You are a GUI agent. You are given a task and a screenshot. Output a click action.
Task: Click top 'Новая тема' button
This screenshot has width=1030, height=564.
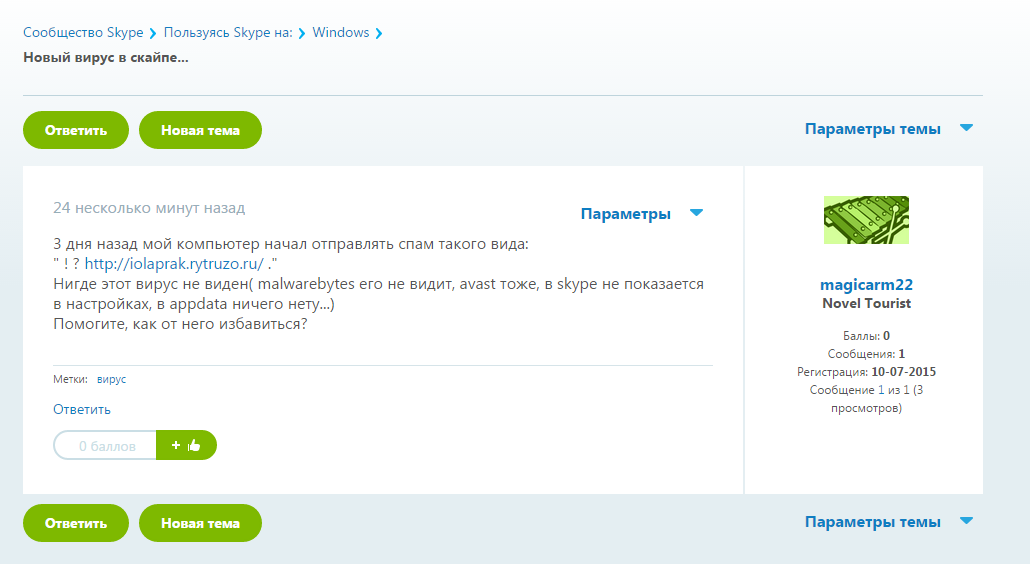[x=200, y=130]
